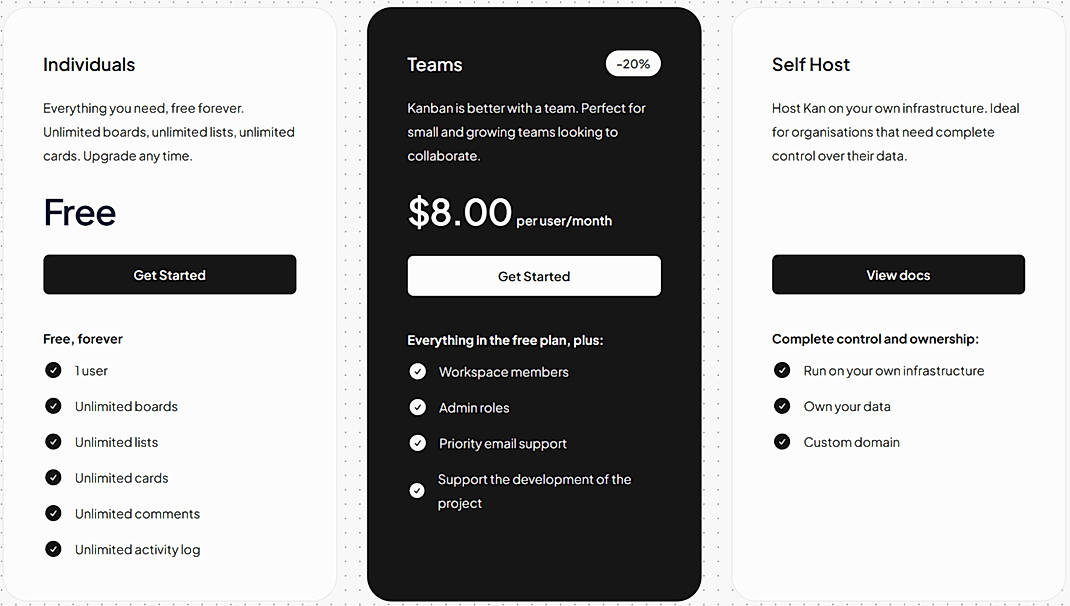Click the checkmark icon beside Unlimited activity log
This screenshot has height=606, width=1070.
coord(53,549)
